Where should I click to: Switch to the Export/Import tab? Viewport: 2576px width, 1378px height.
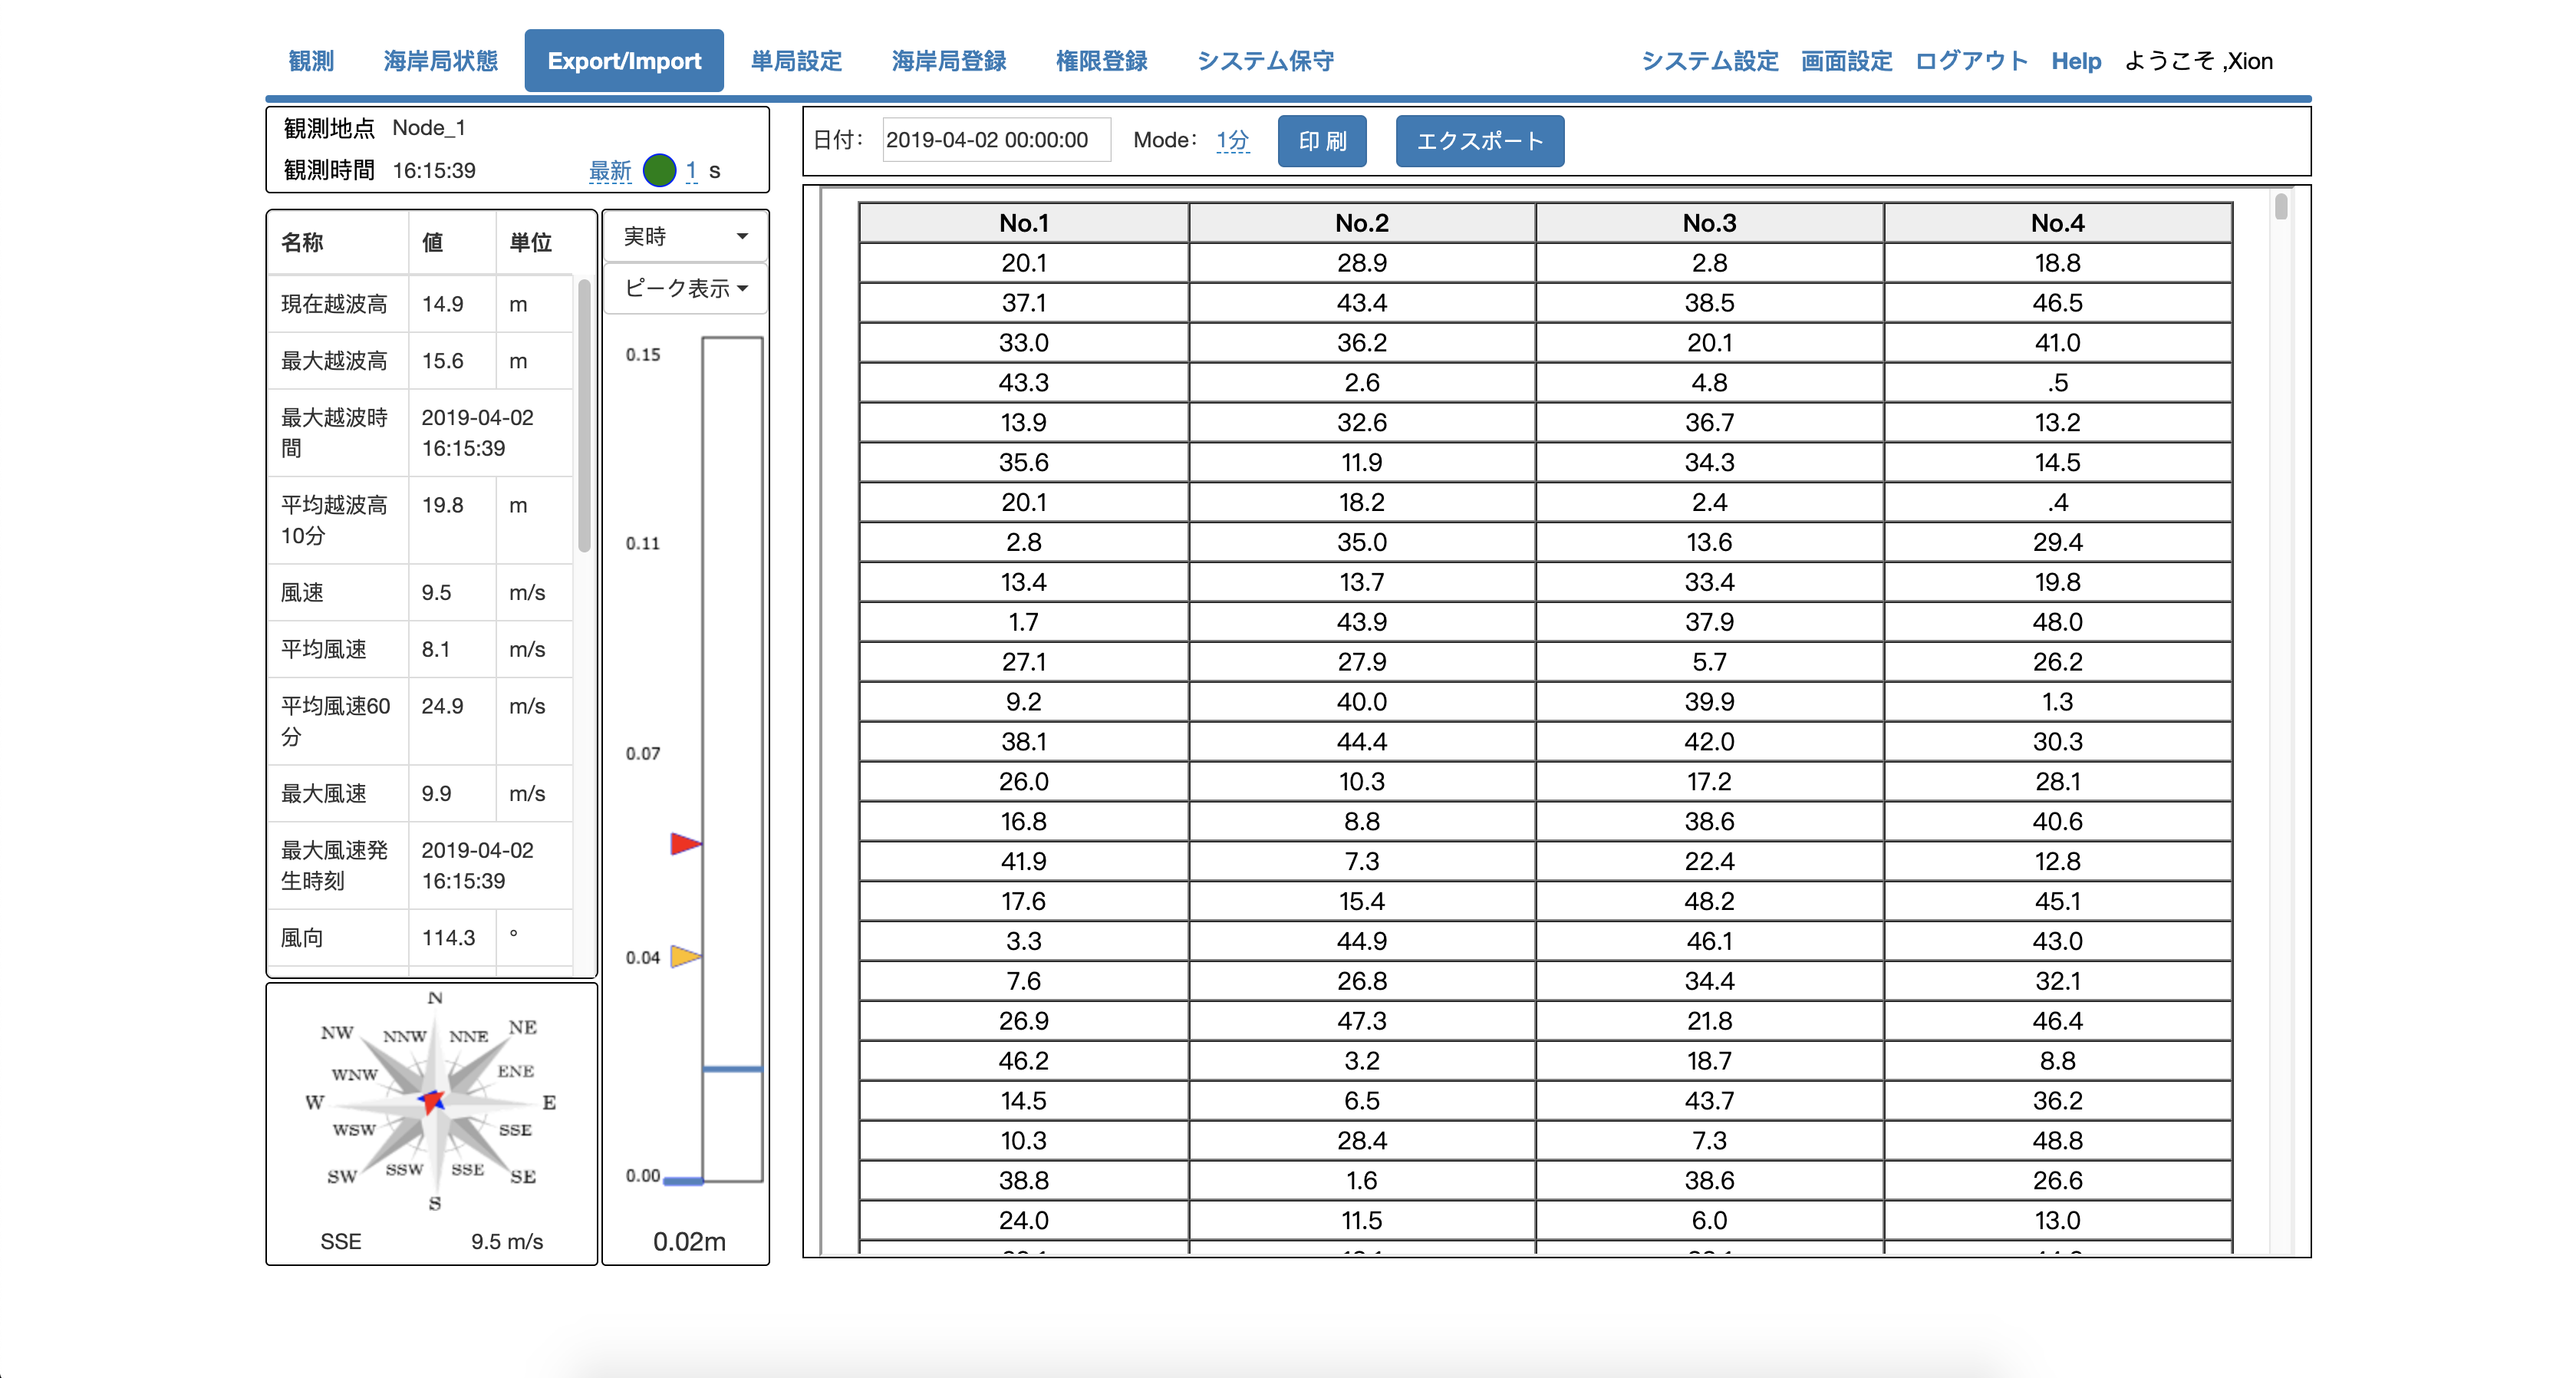[x=624, y=61]
